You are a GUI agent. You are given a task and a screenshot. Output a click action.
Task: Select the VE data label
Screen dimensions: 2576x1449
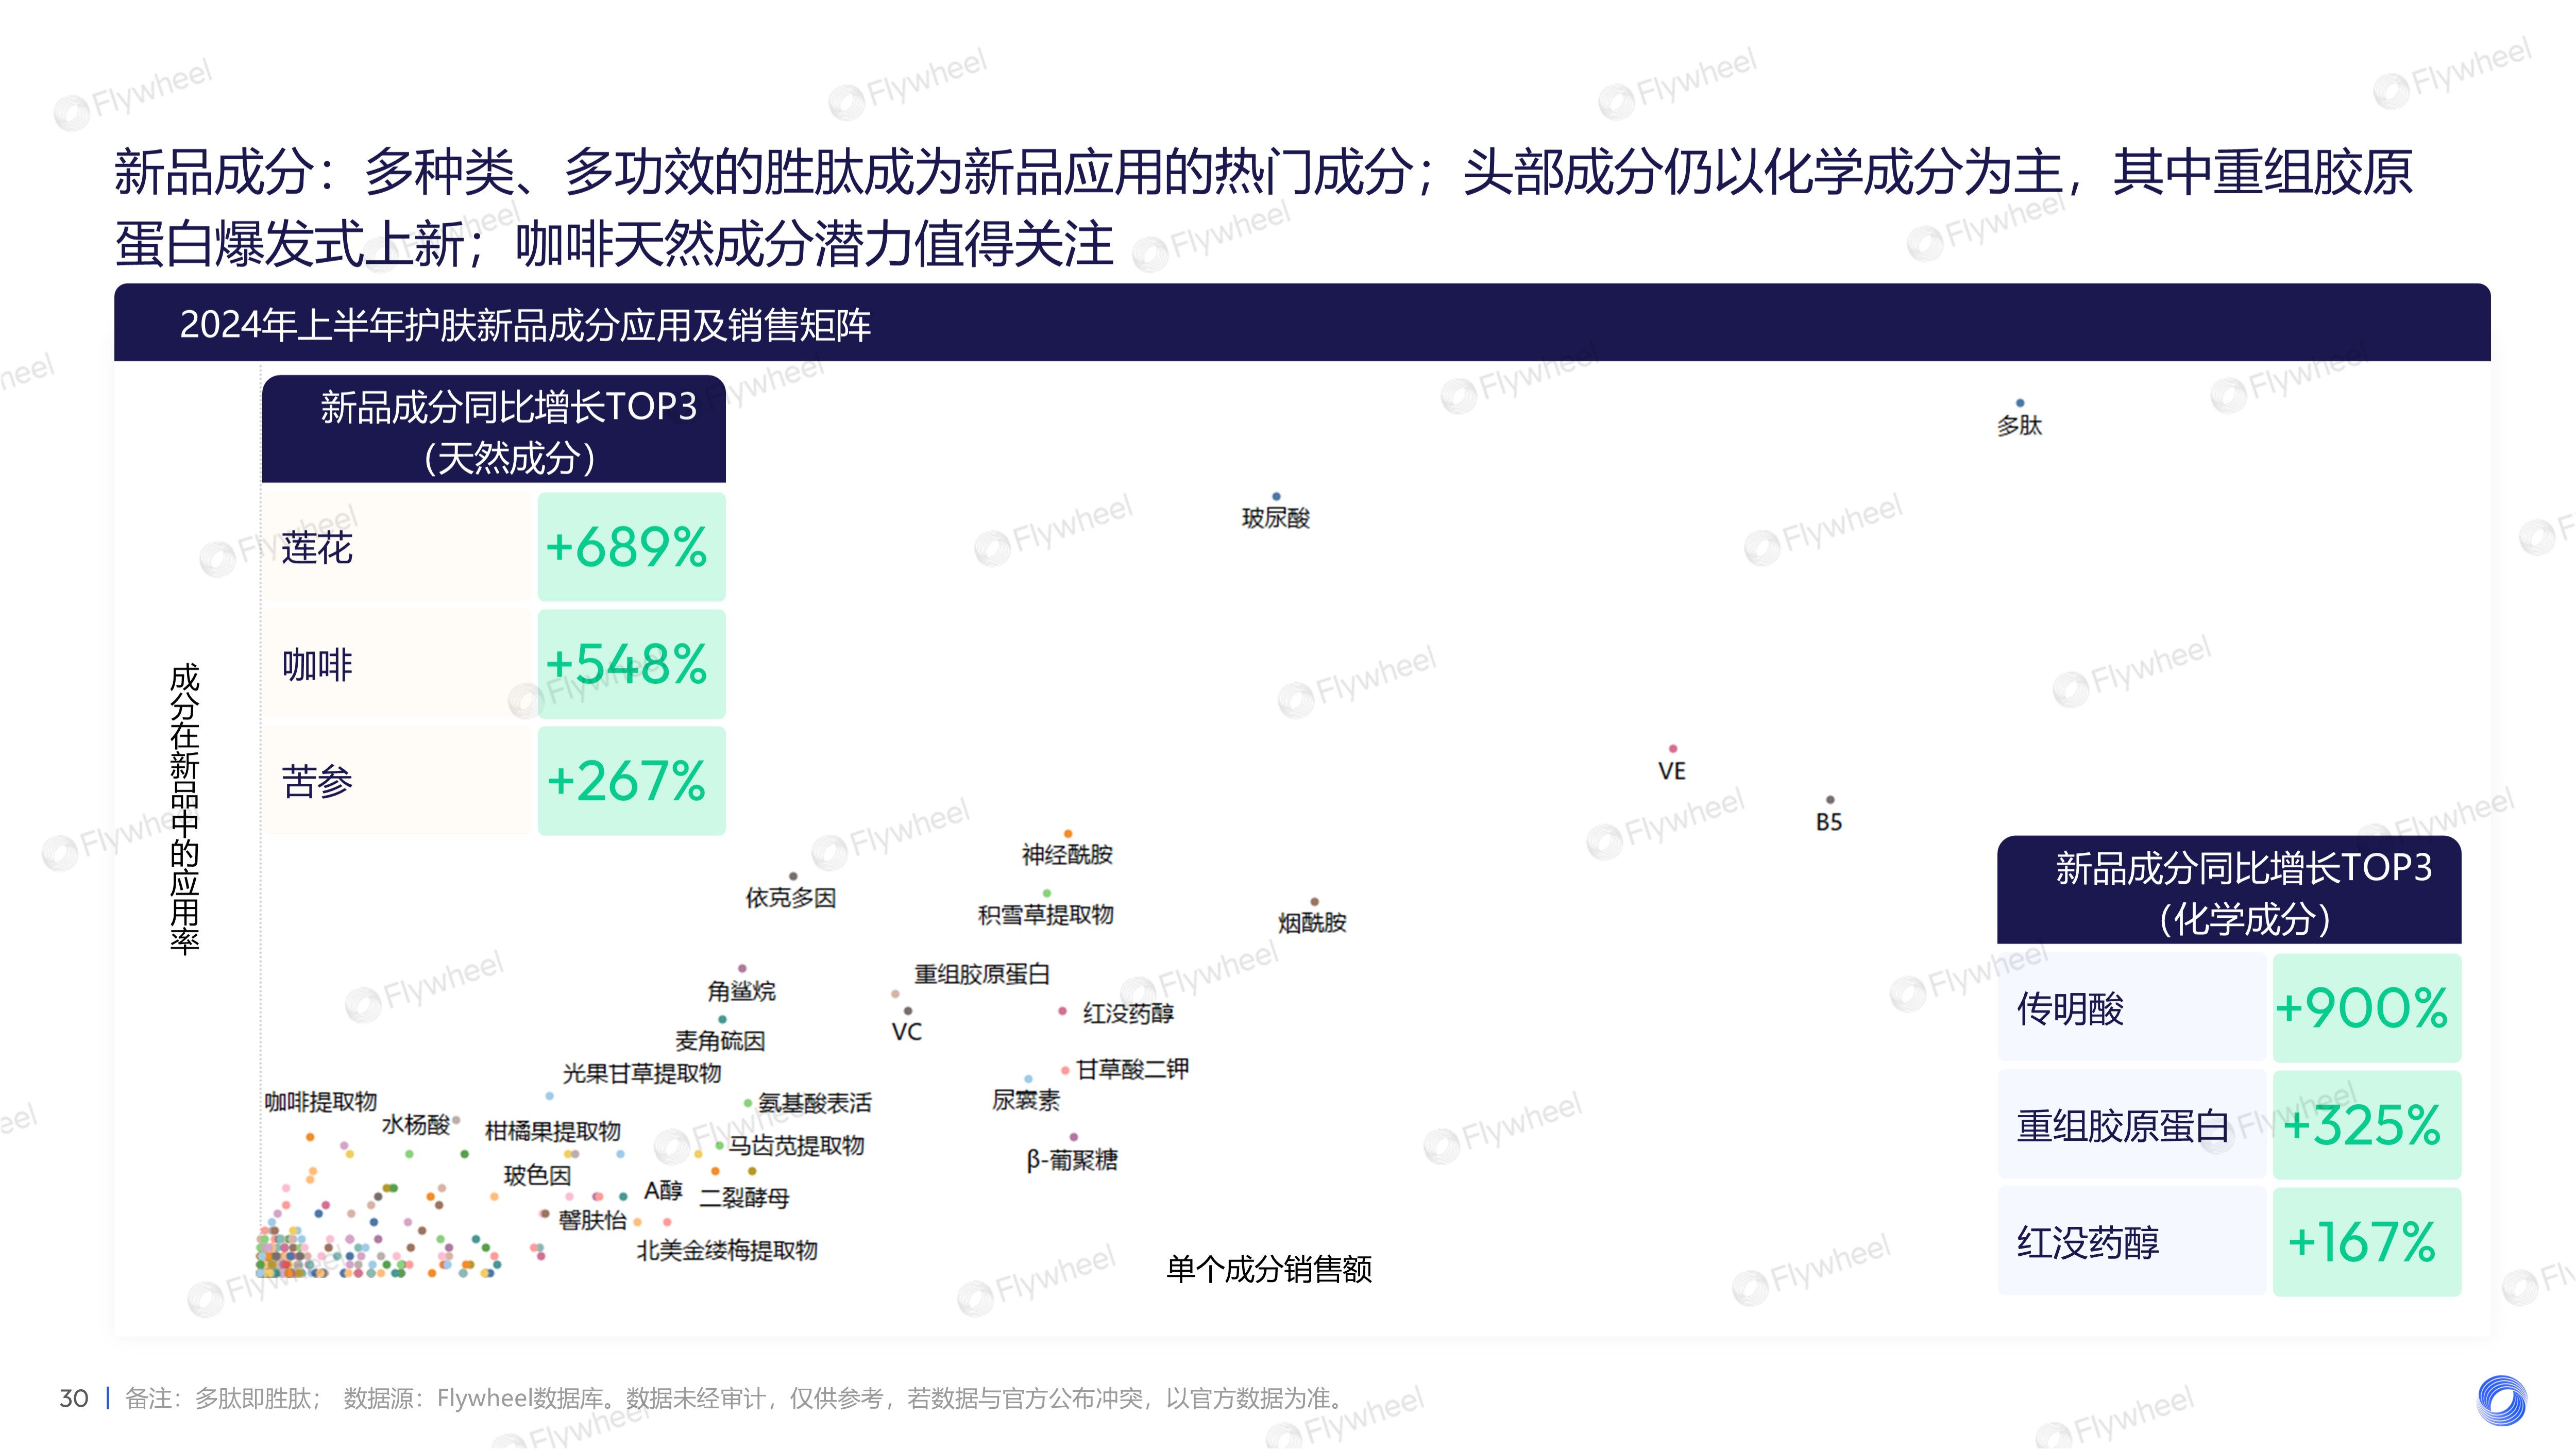1671,771
